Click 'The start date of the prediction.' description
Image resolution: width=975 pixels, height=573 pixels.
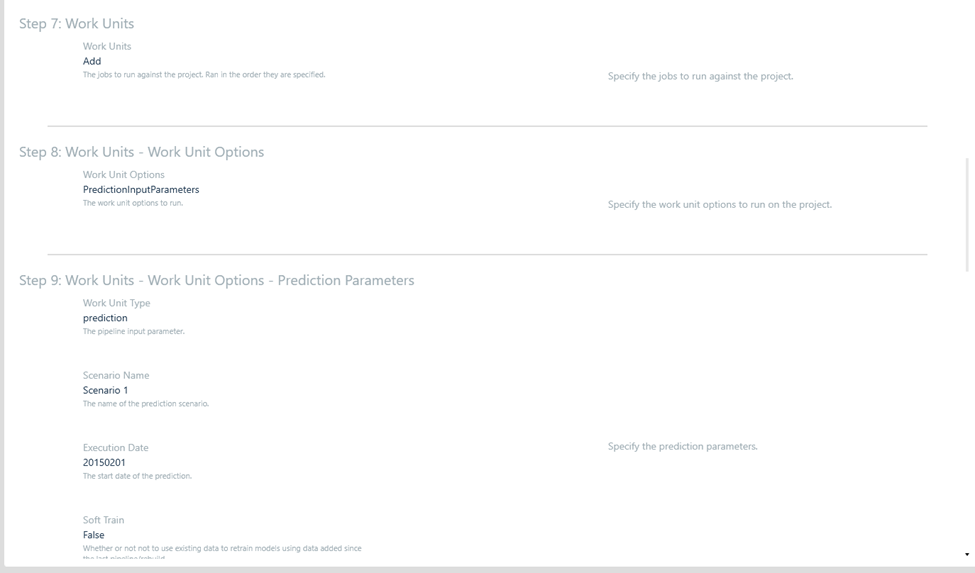[137, 476]
